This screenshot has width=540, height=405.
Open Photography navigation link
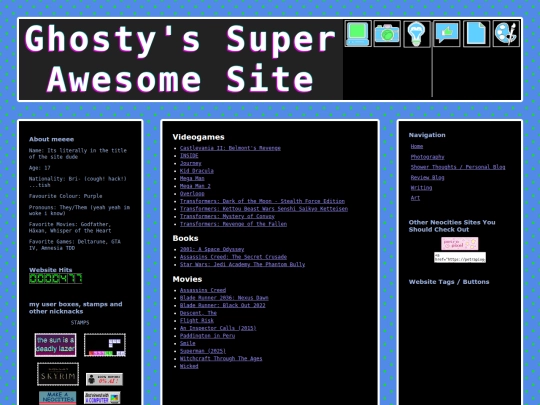[x=427, y=157]
